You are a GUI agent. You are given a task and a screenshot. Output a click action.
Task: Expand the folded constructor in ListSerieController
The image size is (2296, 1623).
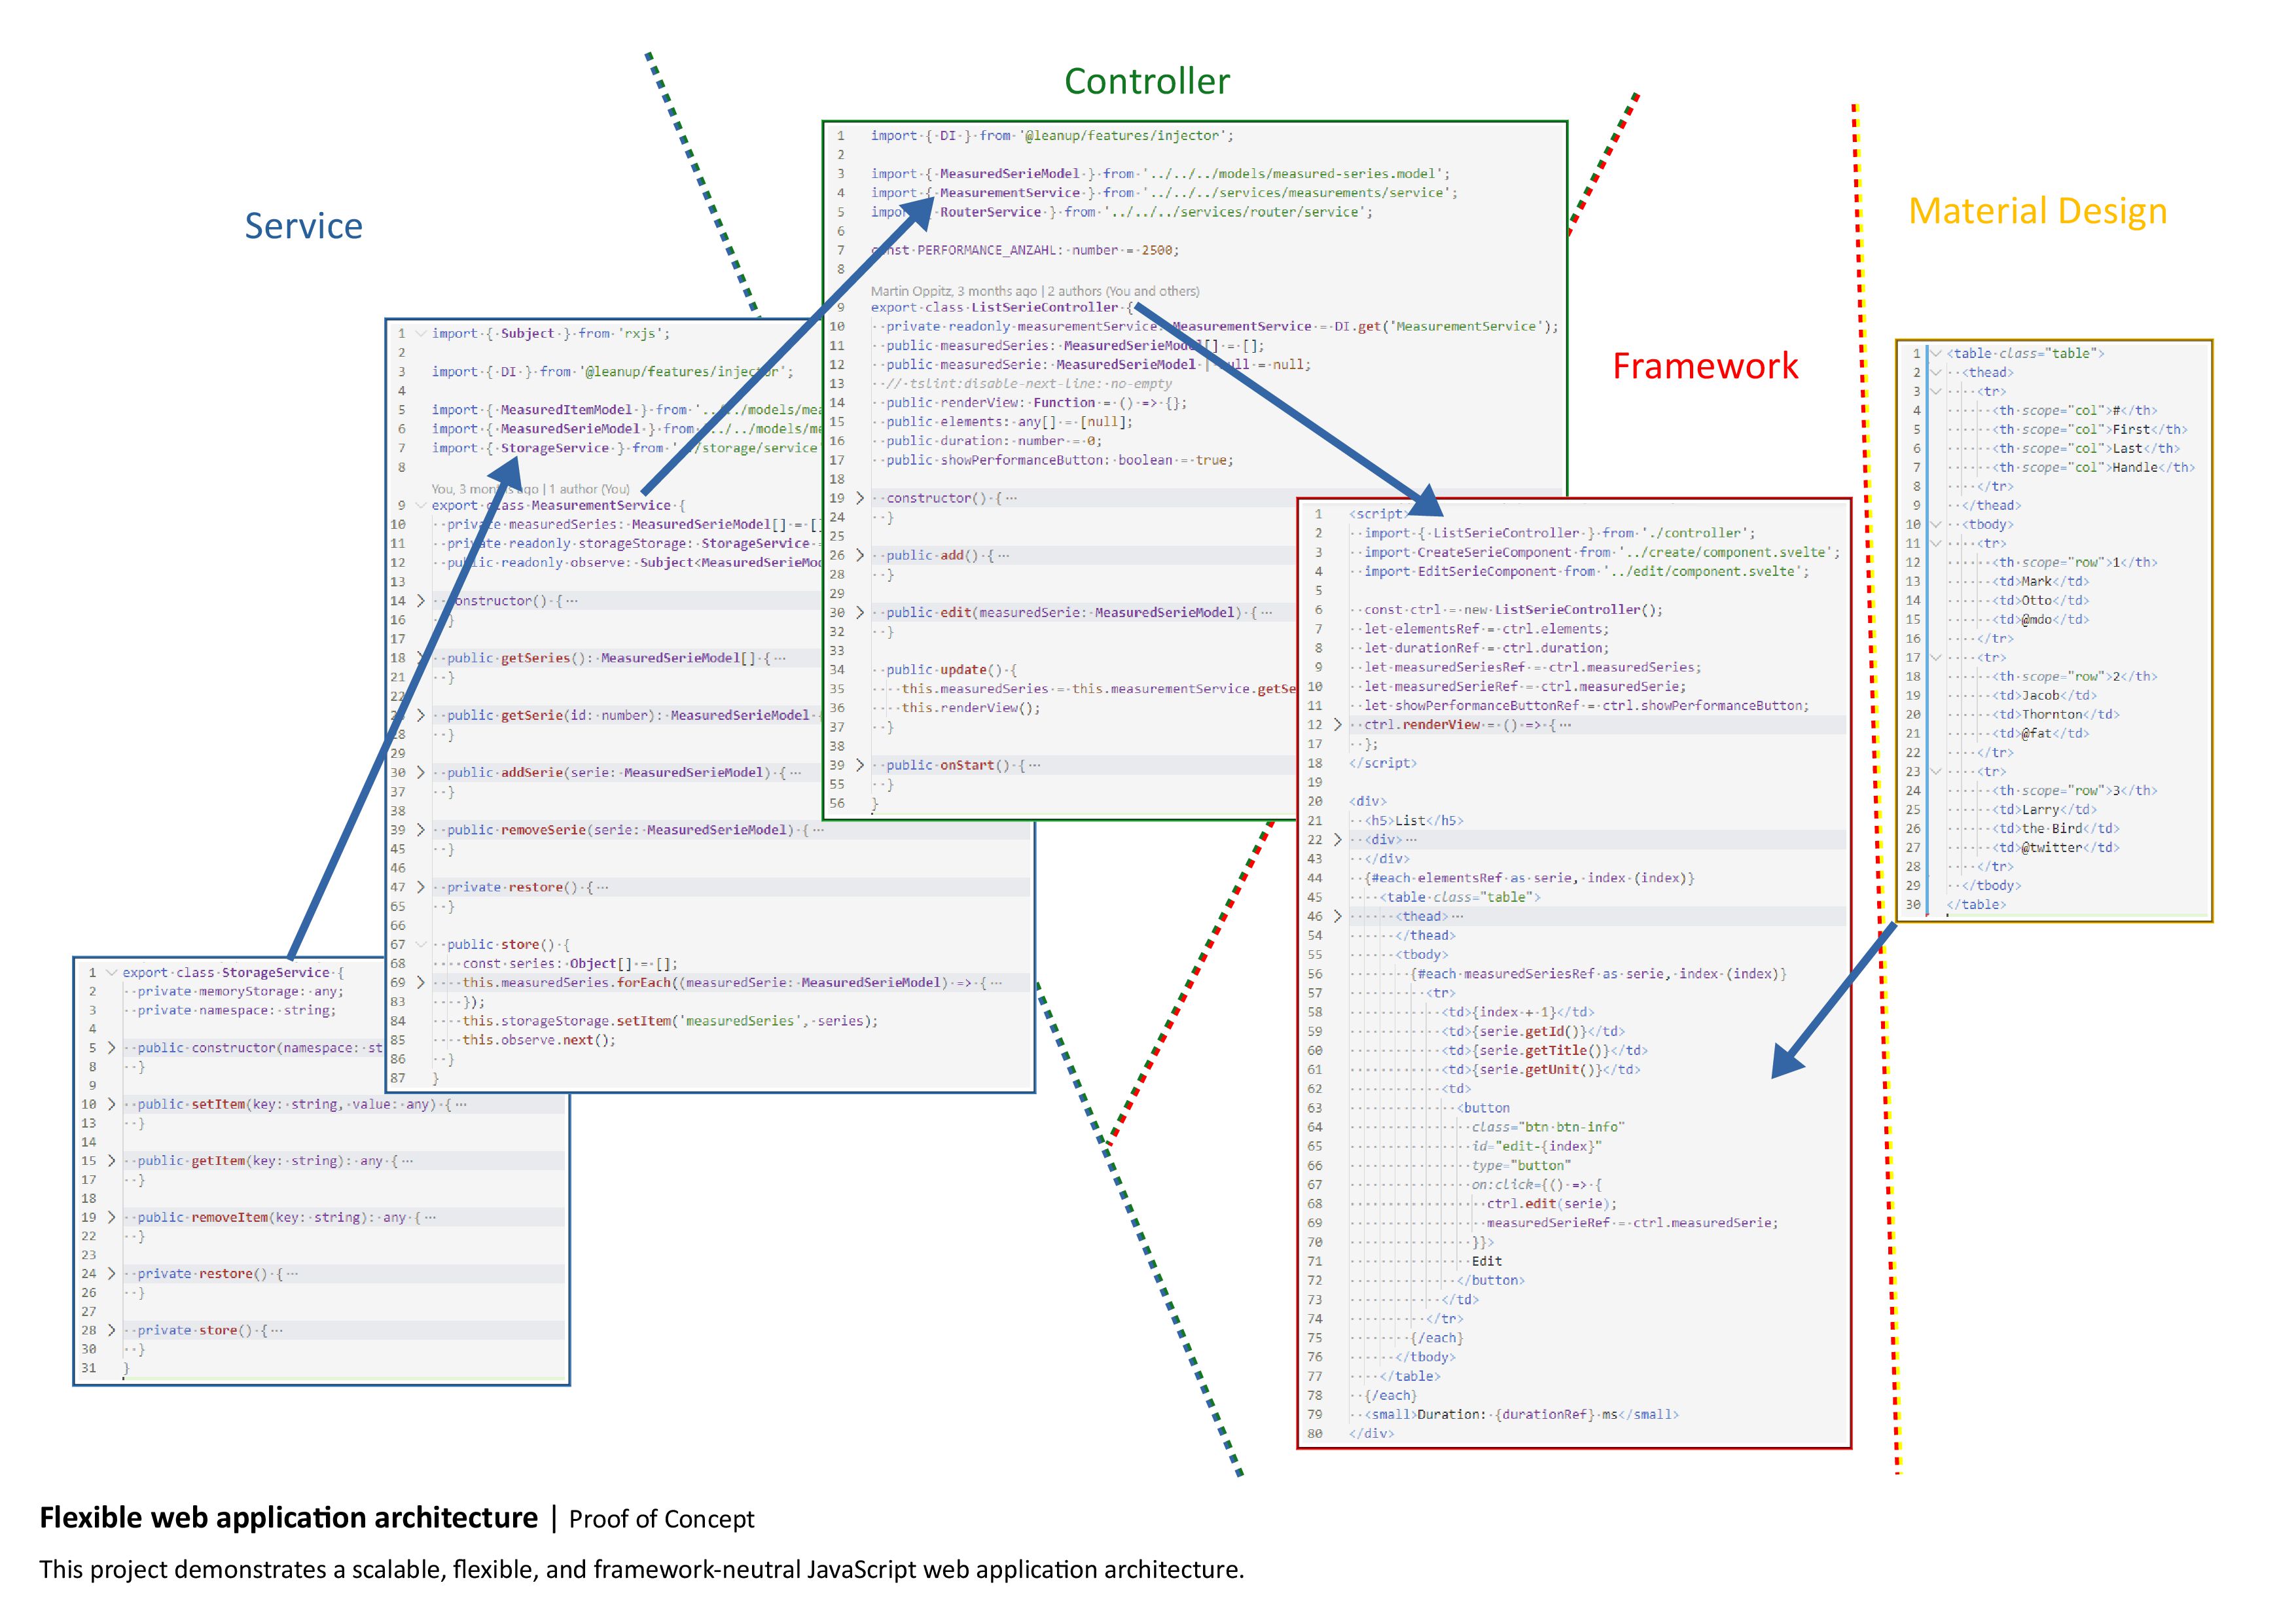coord(860,498)
